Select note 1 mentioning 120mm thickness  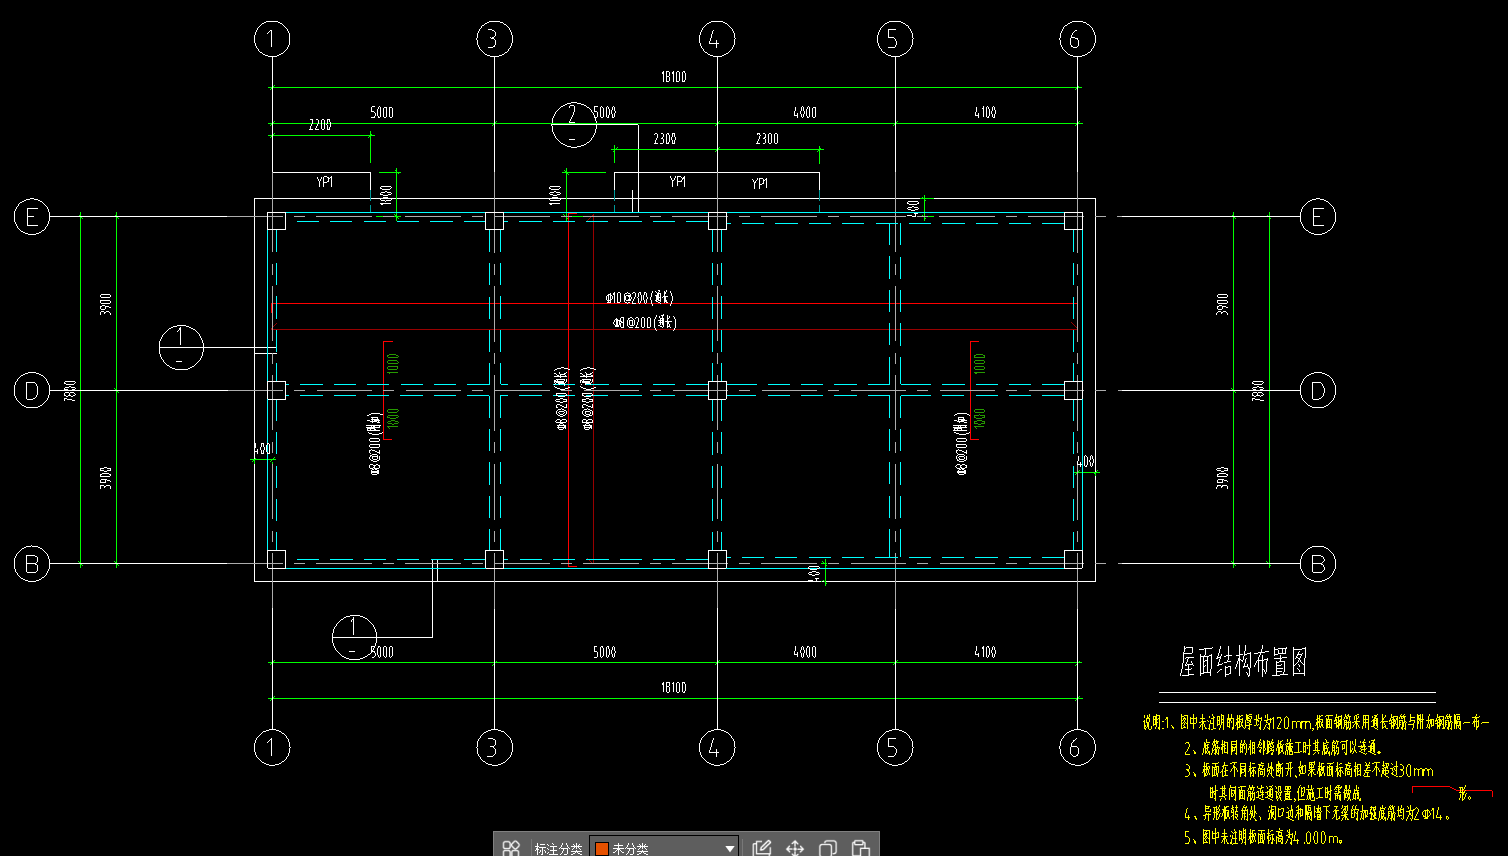click(1316, 722)
